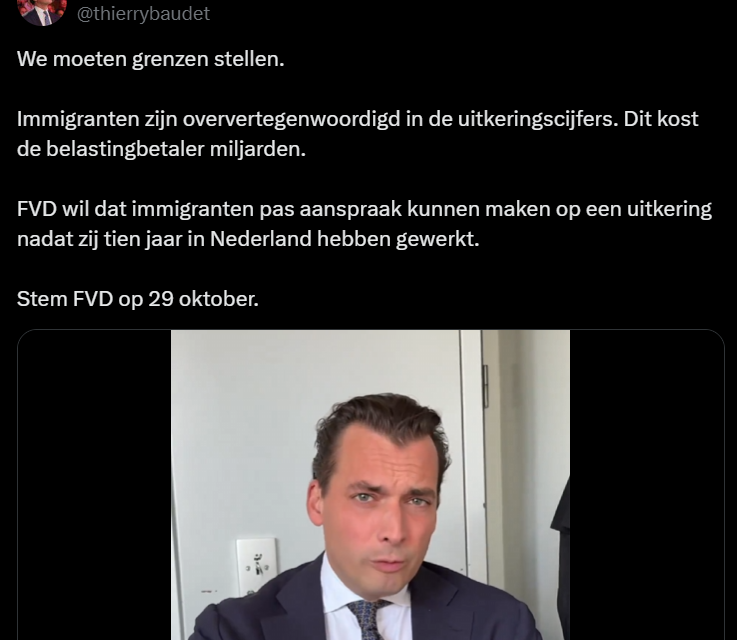
Task: Click the wall light switch in the video
Action: click(257, 567)
